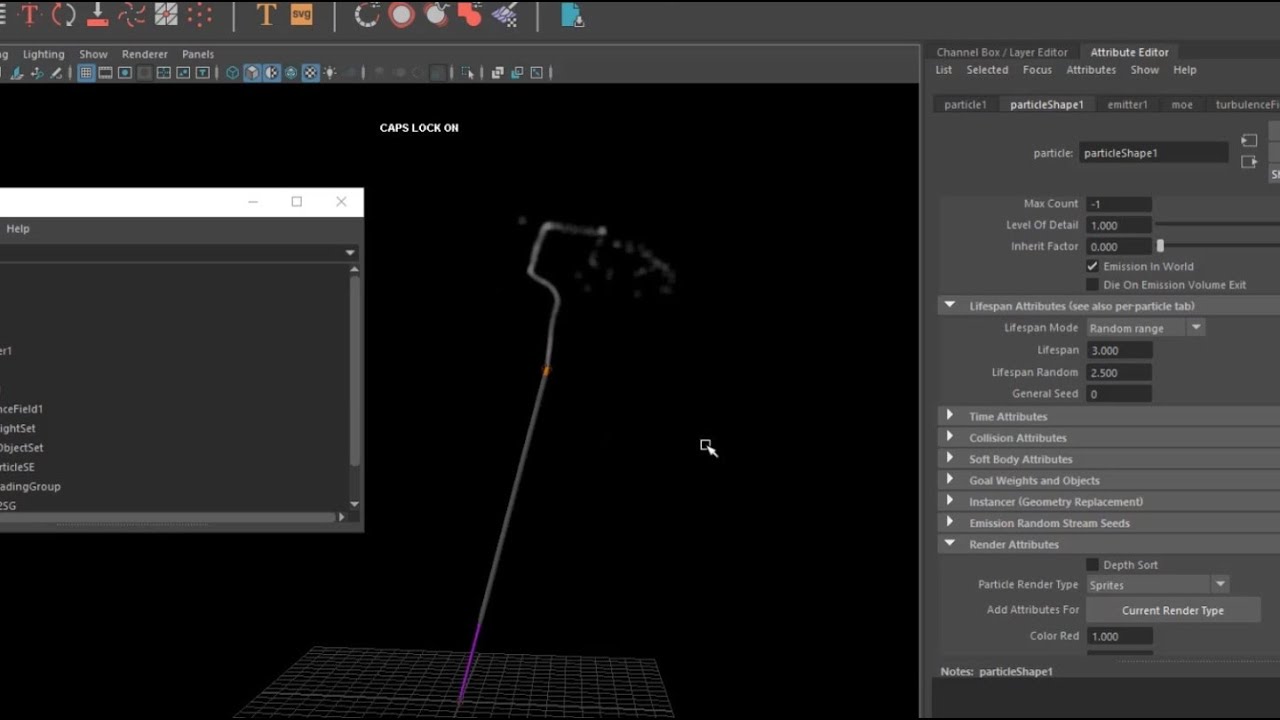
Task: Open the Lifespan Mode dropdown
Action: (1145, 328)
